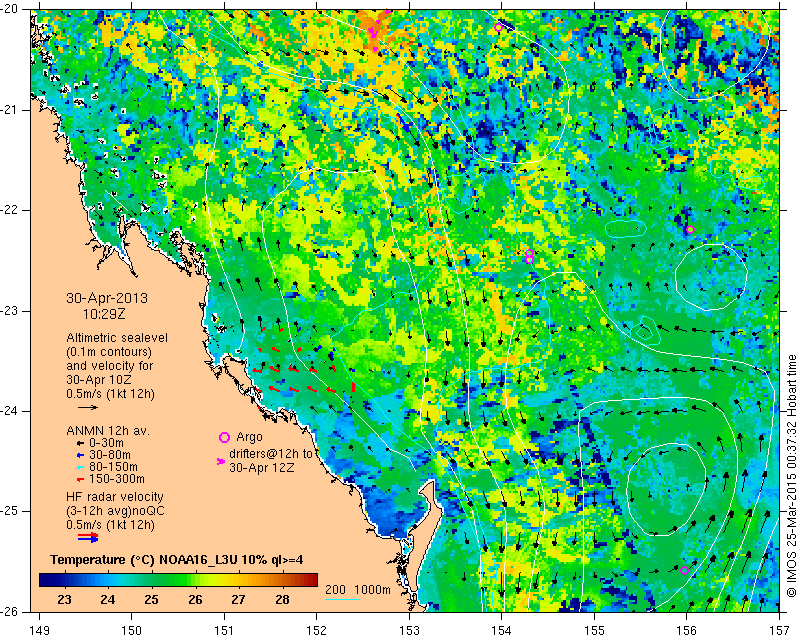Click the magenta drifter track near 152.6°E 20.2°S

(x=375, y=32)
